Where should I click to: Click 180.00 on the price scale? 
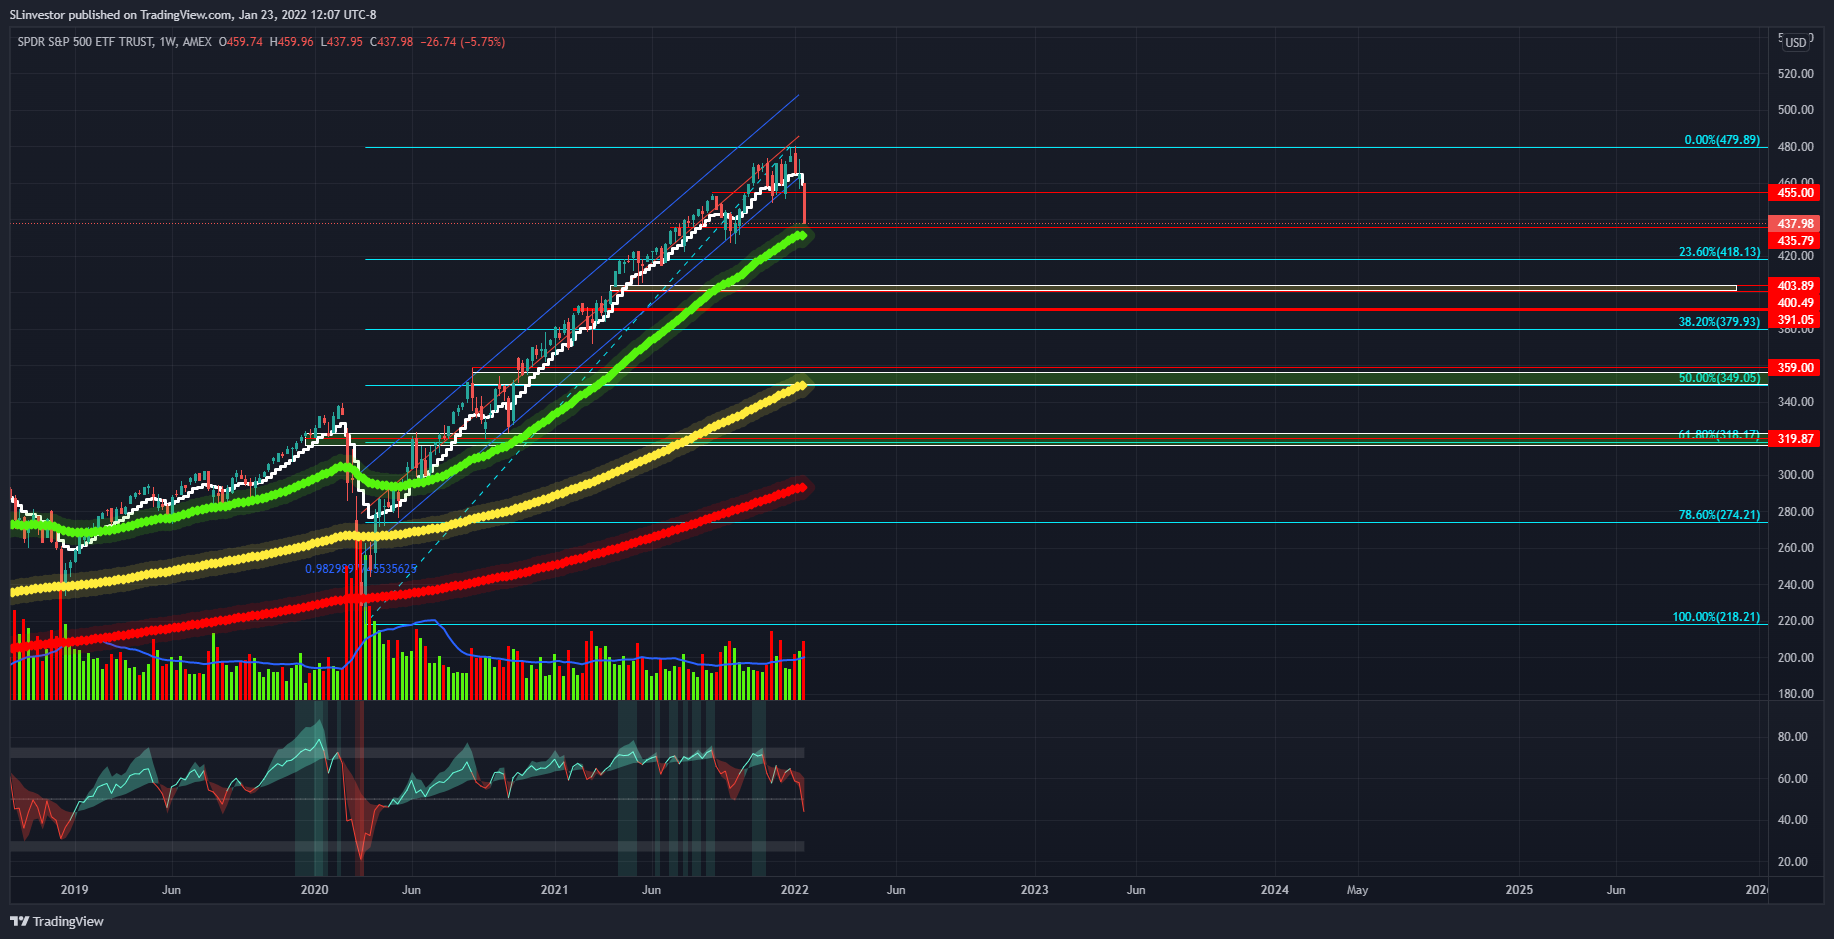click(1796, 694)
